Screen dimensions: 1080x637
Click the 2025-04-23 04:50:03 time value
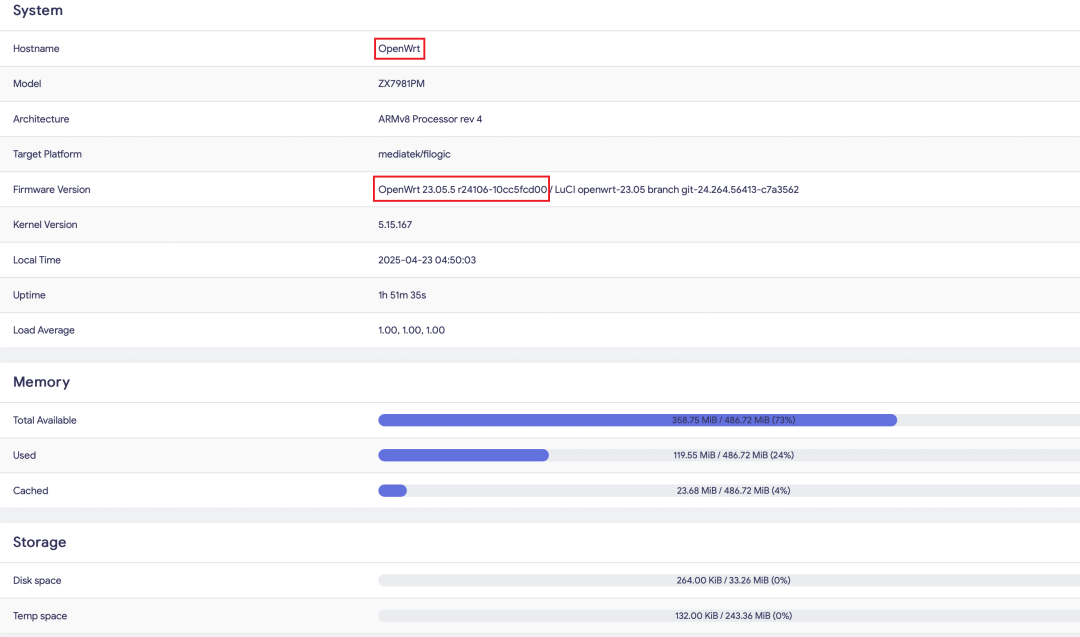tap(427, 260)
